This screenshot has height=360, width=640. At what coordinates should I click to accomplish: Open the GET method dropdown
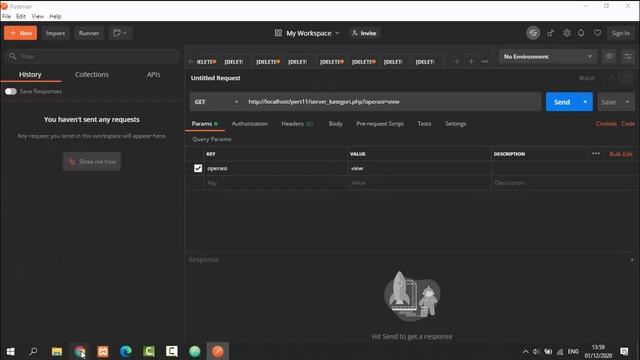pyautogui.click(x=216, y=102)
